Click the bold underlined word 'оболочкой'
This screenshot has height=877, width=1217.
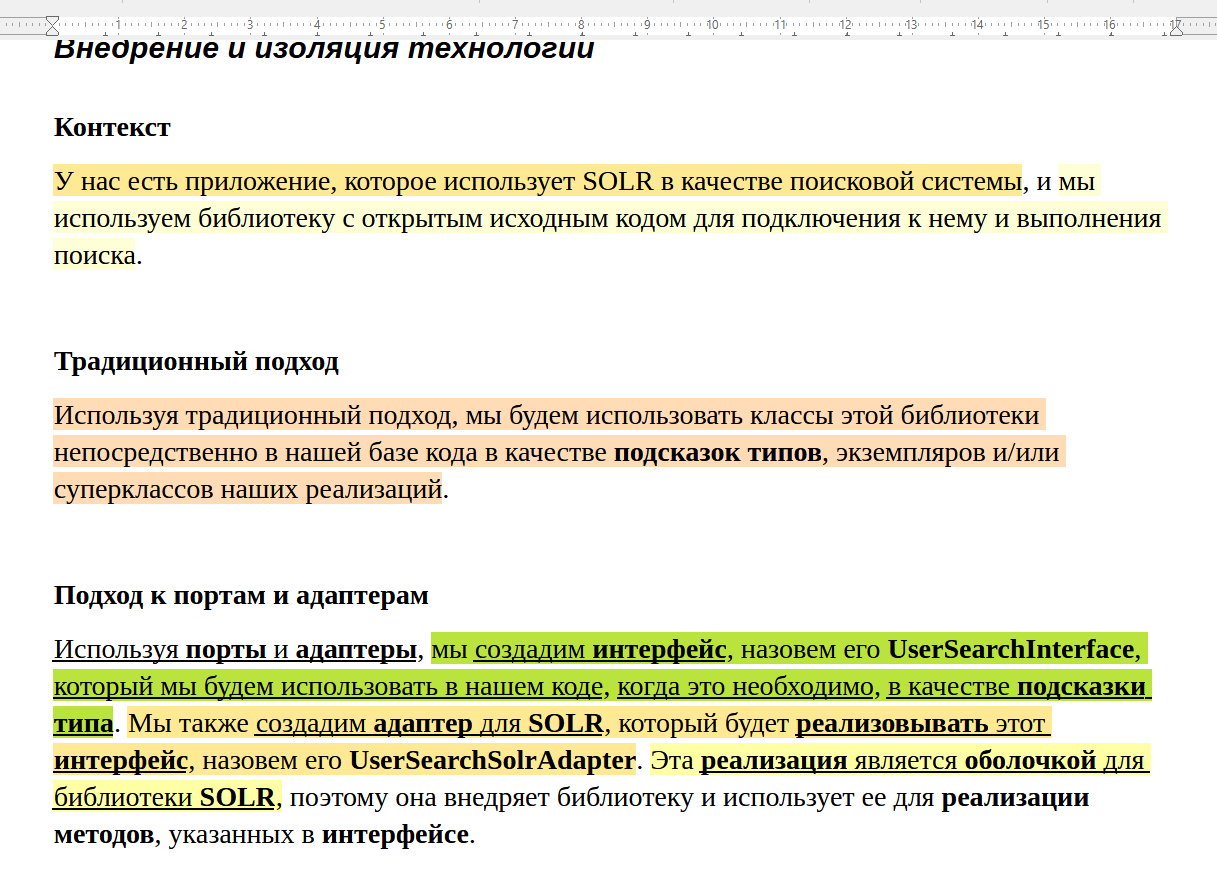tap(1030, 761)
